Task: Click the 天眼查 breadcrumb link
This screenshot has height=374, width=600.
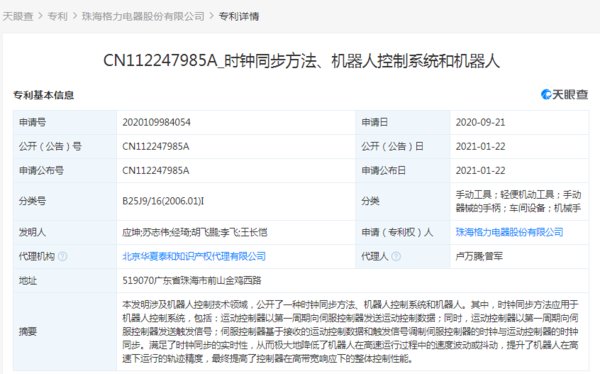Action: coord(18,16)
